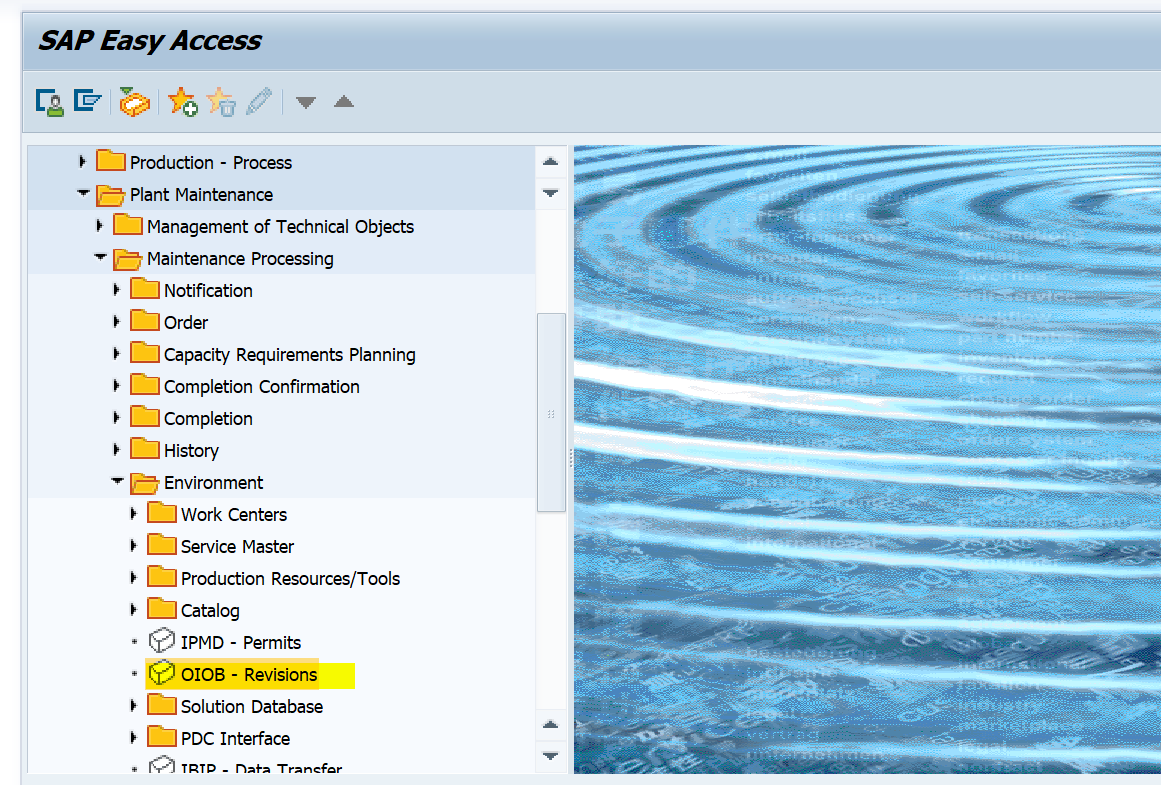The width and height of the screenshot is (1161, 785).
Task: Click the PDC Interface folder icon
Action: coord(161,736)
